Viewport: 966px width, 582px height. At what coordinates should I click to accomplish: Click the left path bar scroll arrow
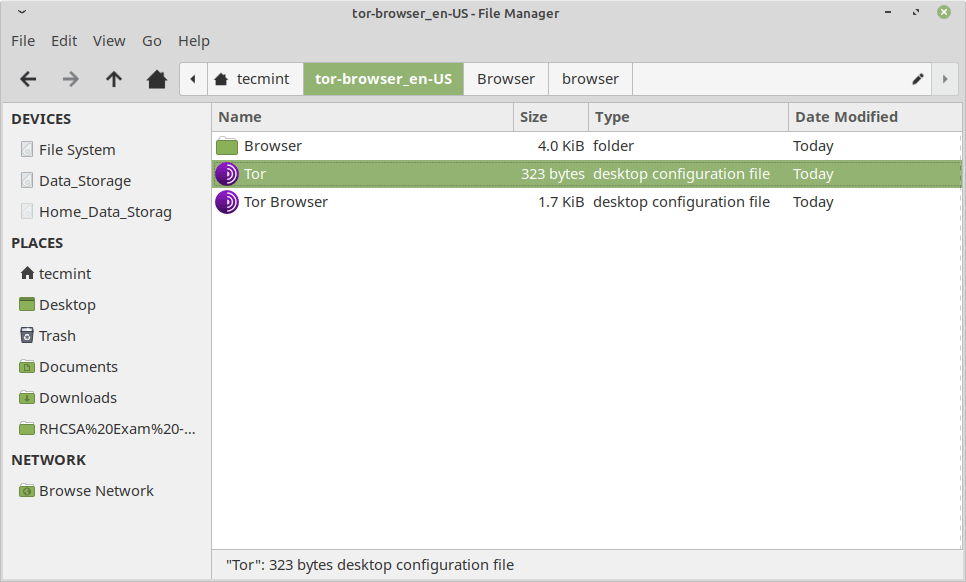[x=193, y=79]
